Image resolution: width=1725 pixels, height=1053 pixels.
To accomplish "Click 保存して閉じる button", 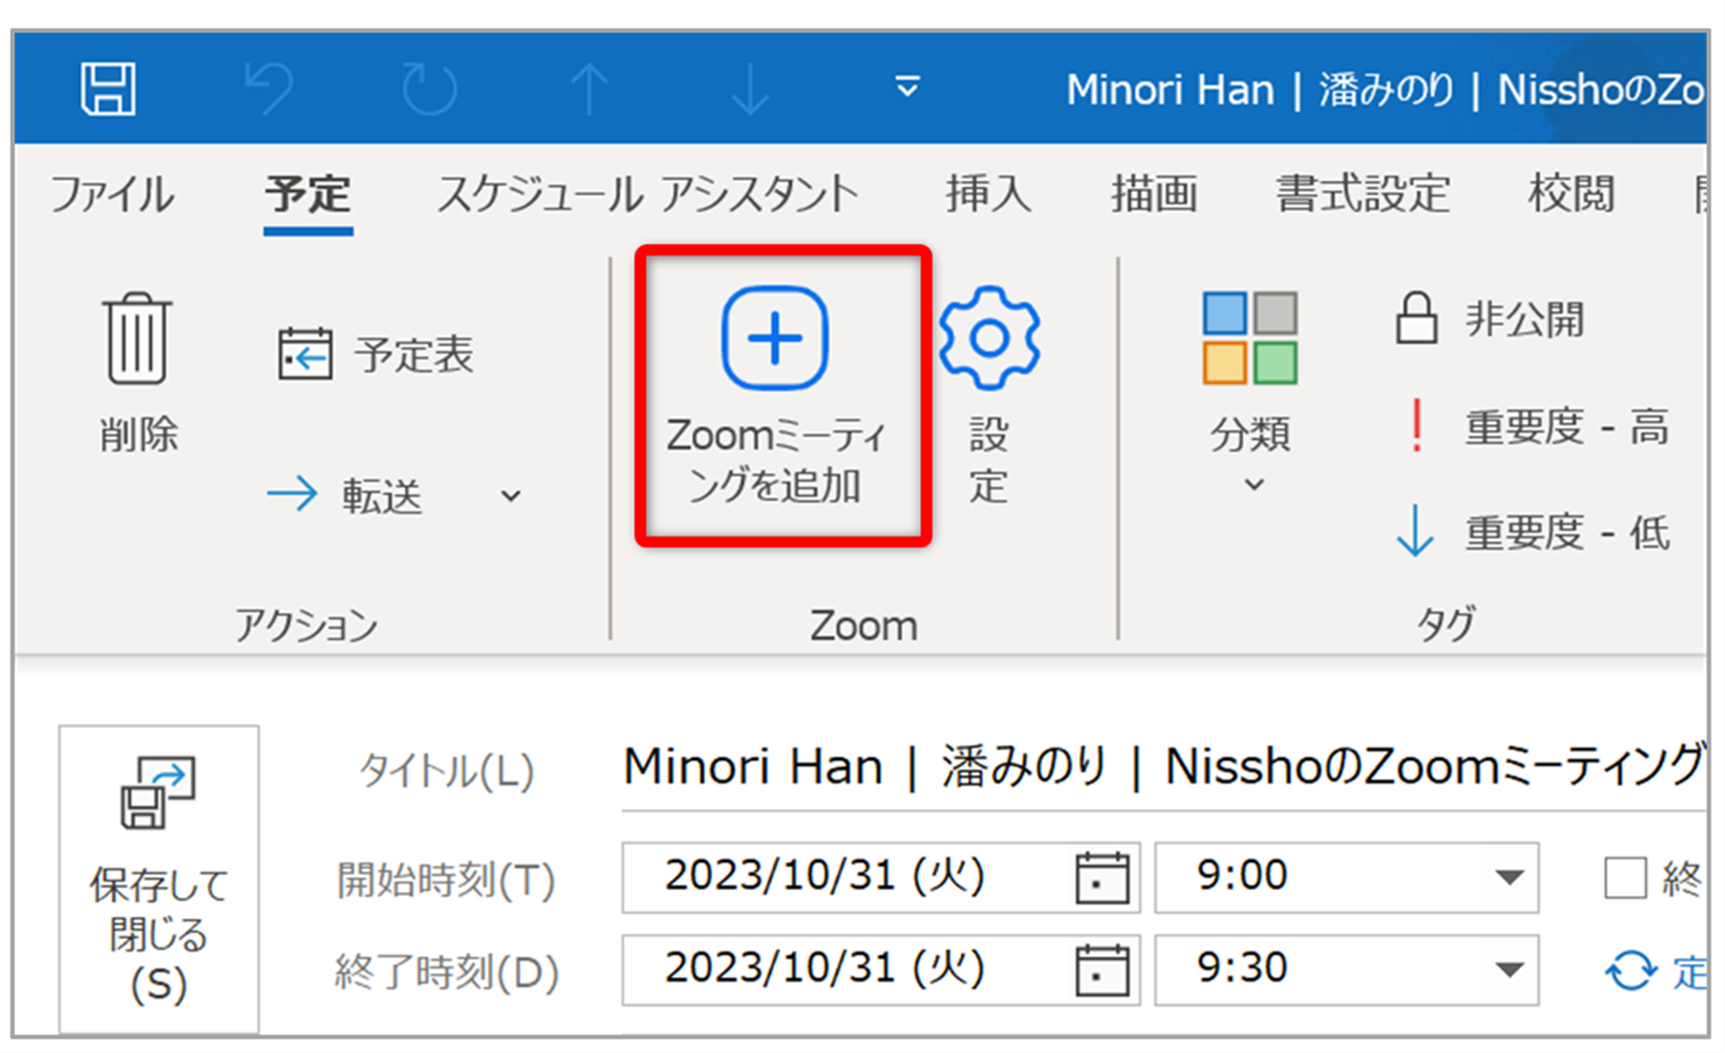I will pyautogui.click(x=159, y=879).
